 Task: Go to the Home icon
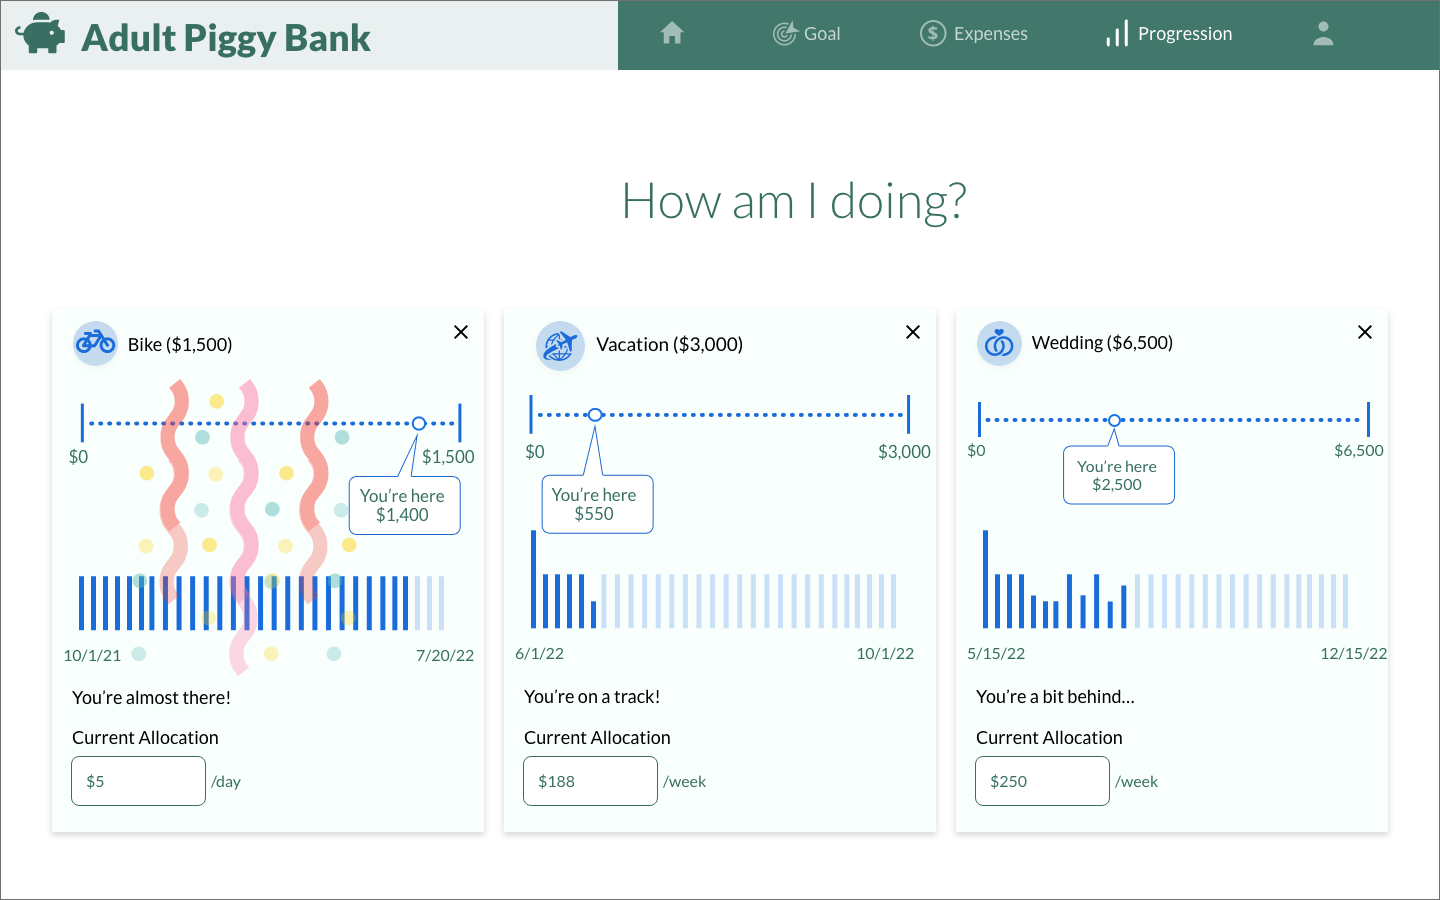click(672, 33)
